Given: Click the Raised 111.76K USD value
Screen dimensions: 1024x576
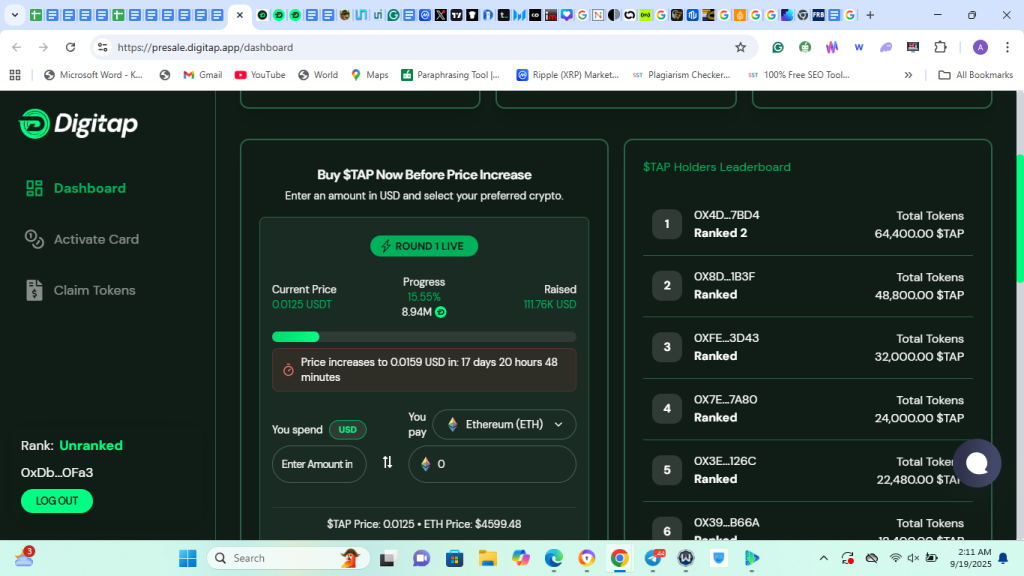Looking at the screenshot, I should coord(550,304).
